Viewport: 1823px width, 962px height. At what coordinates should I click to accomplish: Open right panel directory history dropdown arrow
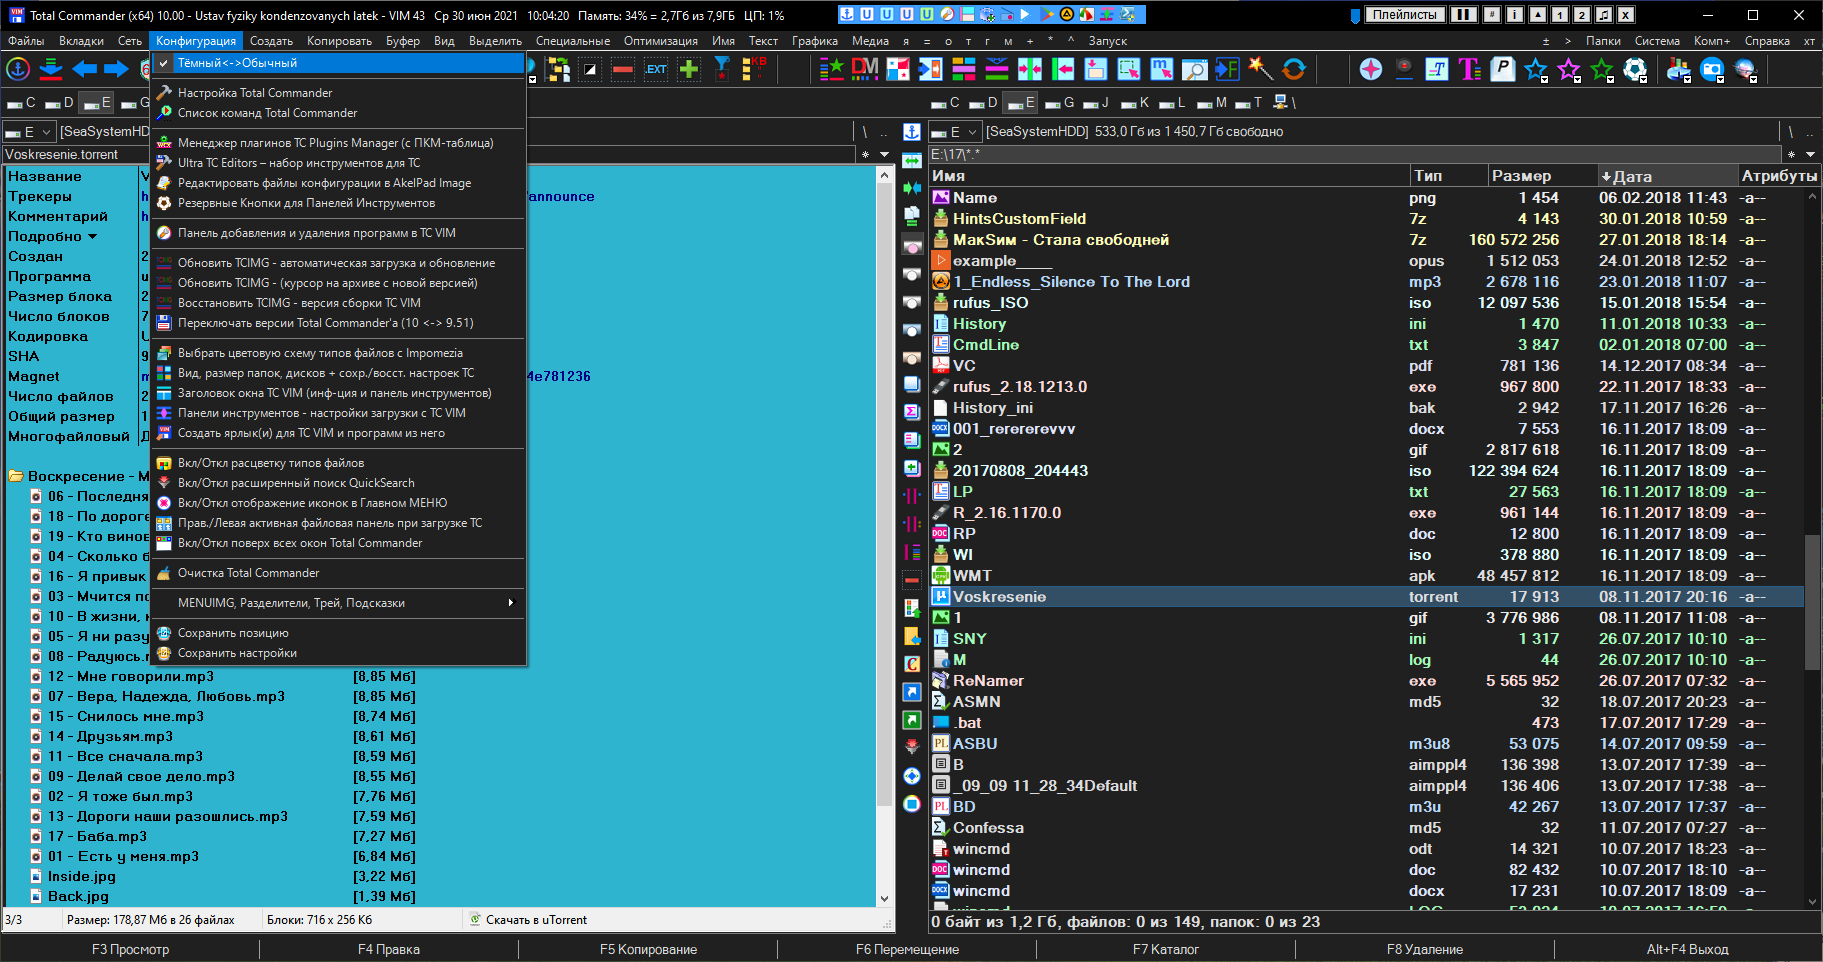point(1810,154)
